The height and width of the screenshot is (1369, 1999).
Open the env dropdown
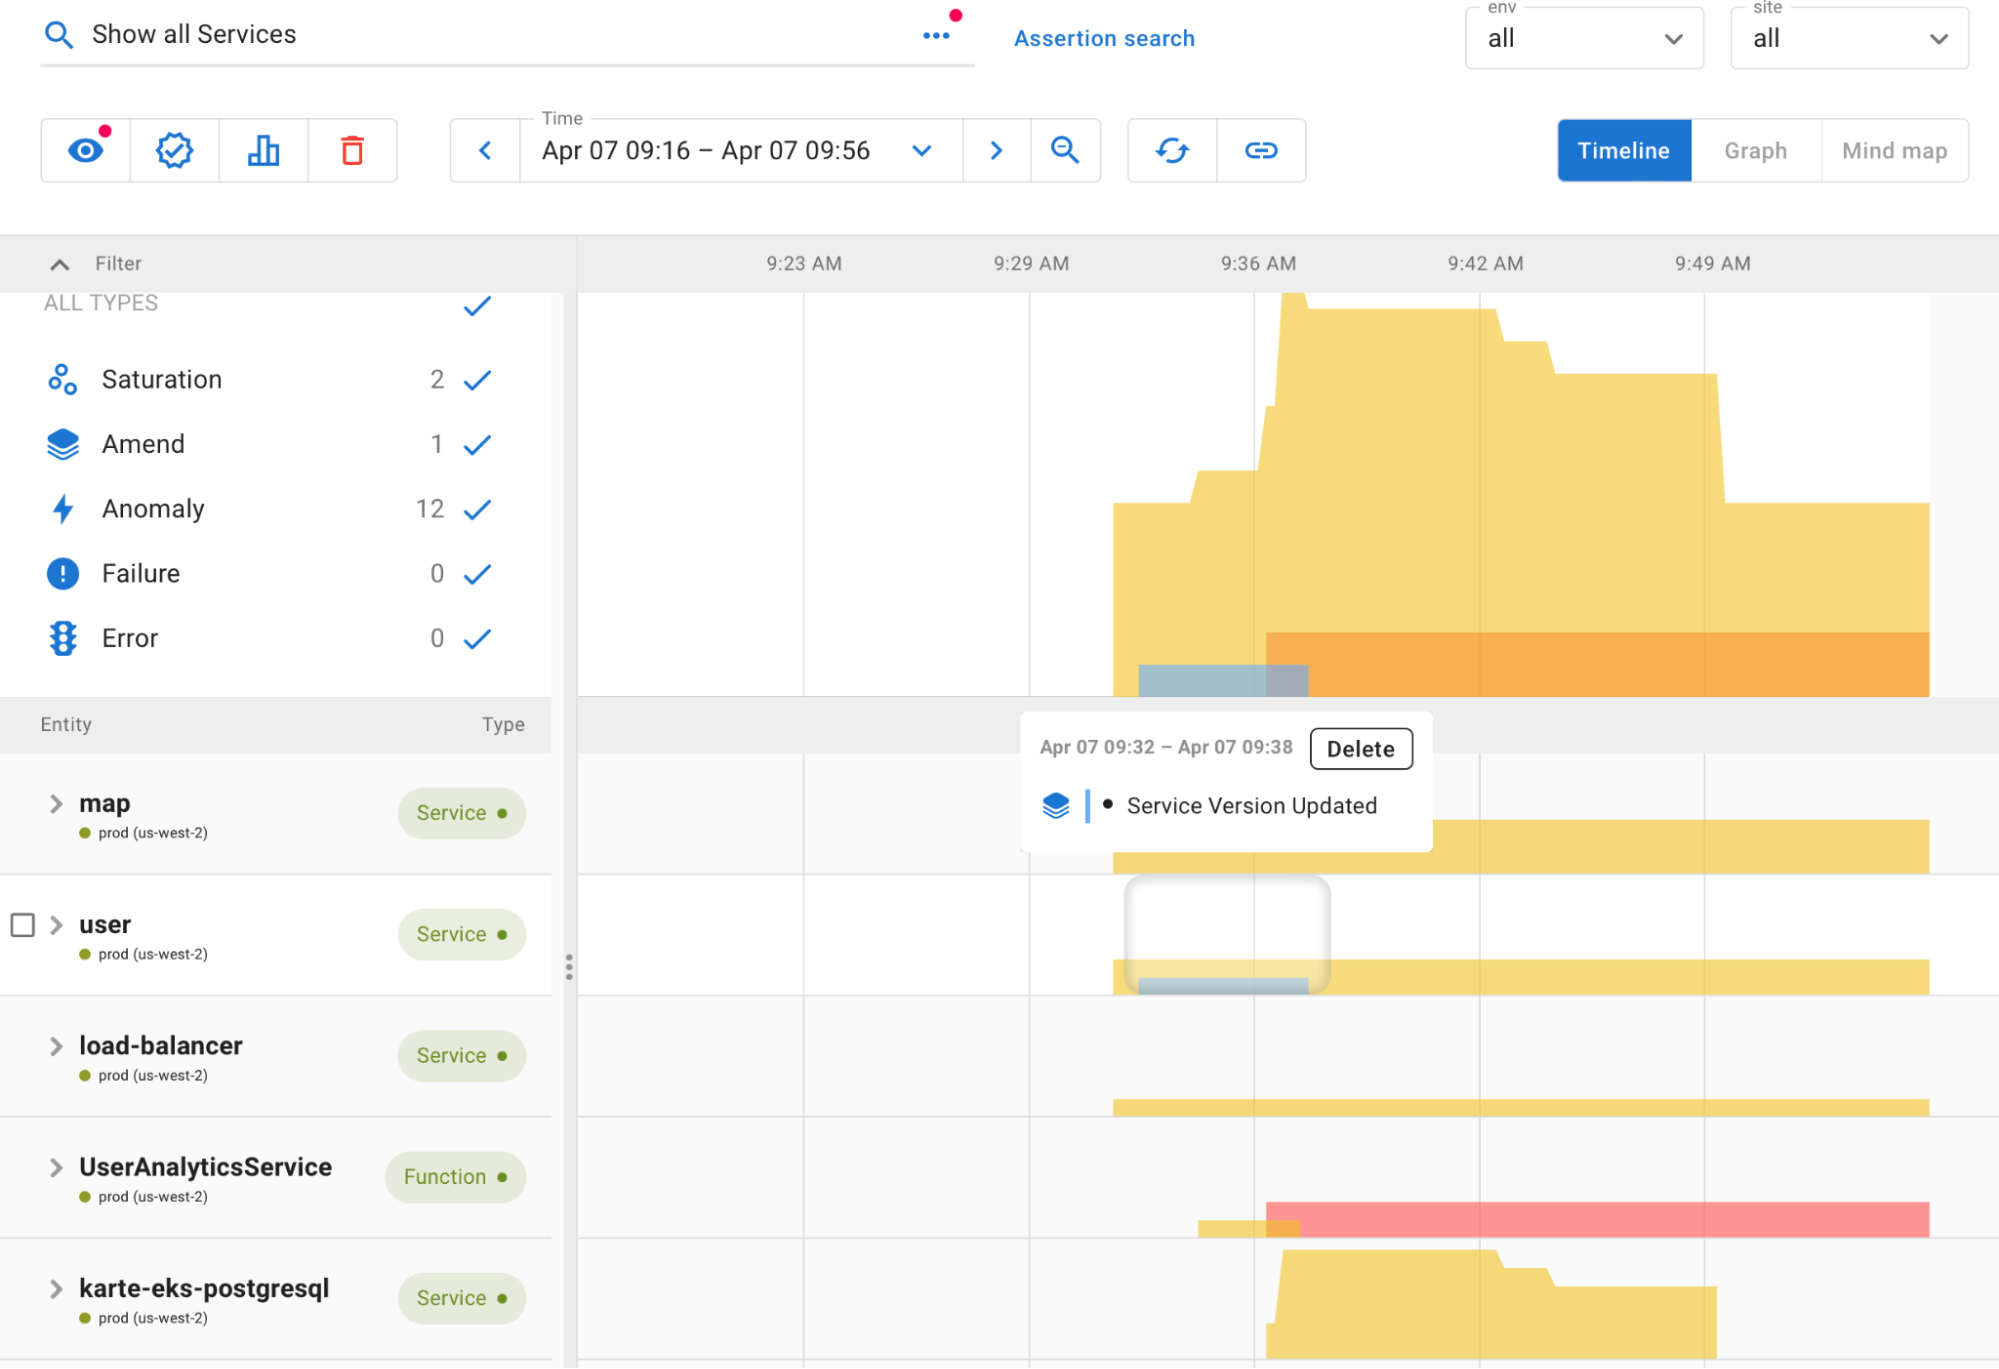coord(1584,39)
